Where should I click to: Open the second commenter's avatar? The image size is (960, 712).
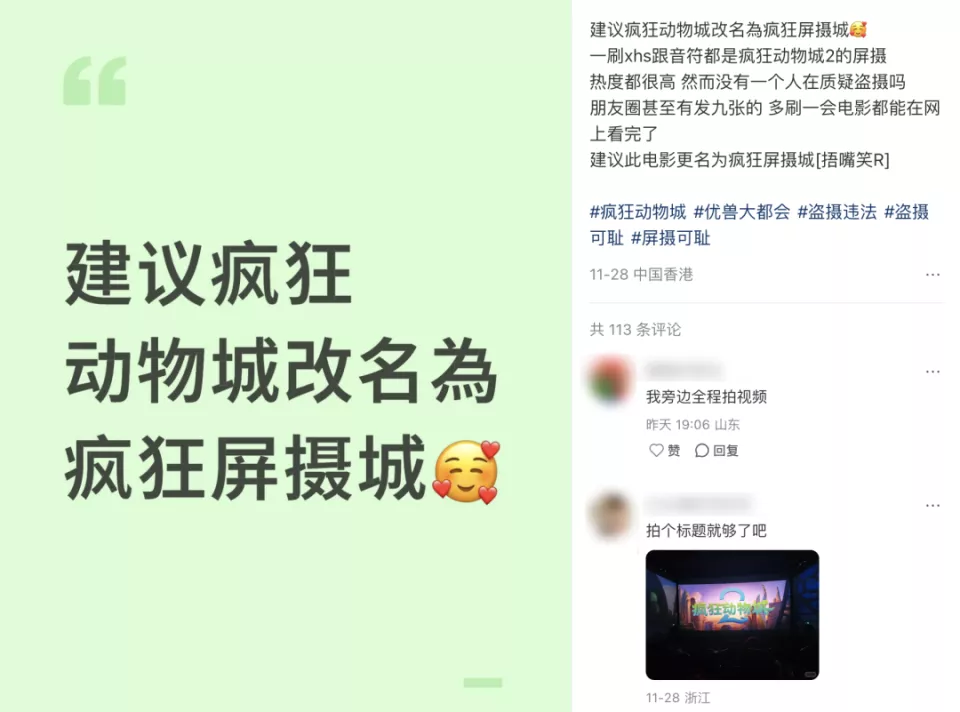[610, 514]
